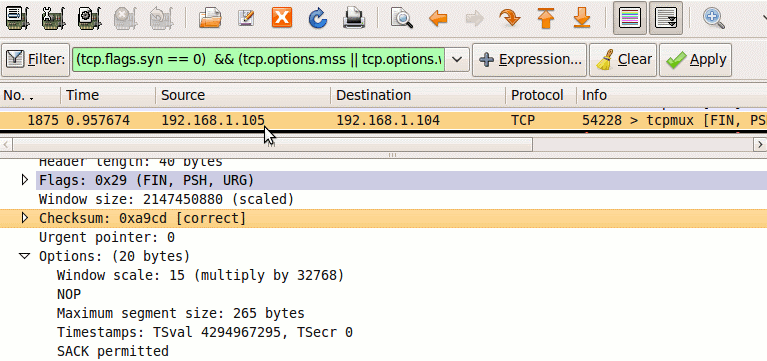Zoom in magnifier icon
Screen dimensions: 767x361
714,18
